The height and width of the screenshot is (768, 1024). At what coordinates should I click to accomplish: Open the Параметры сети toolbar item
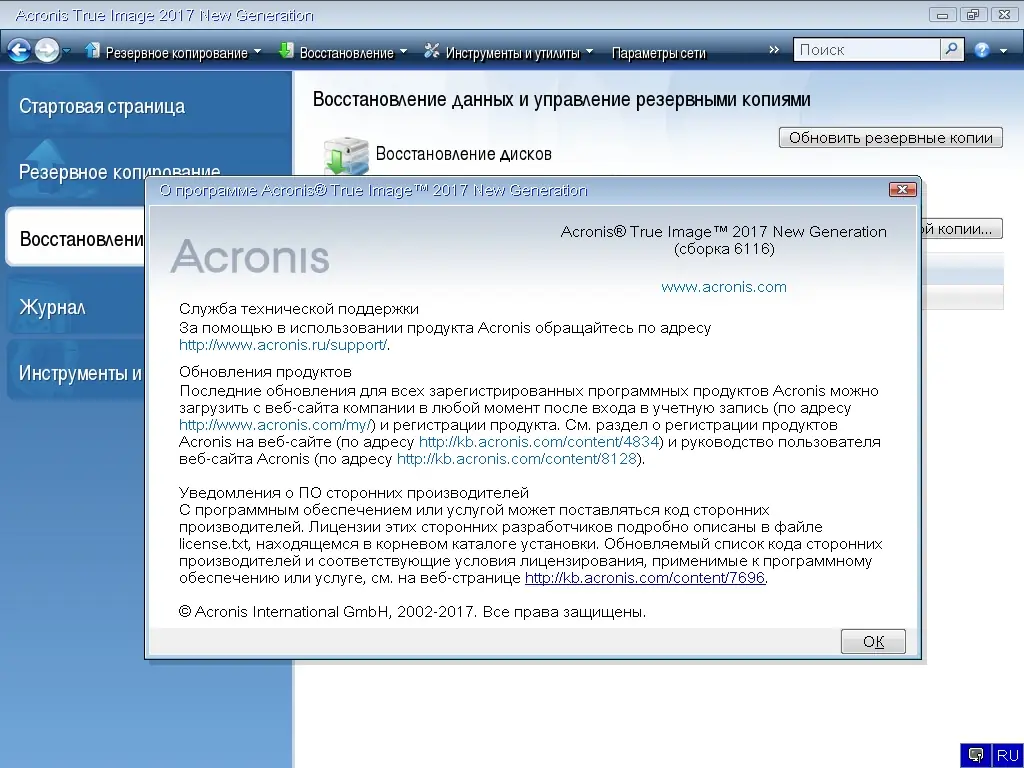pyautogui.click(x=658, y=53)
